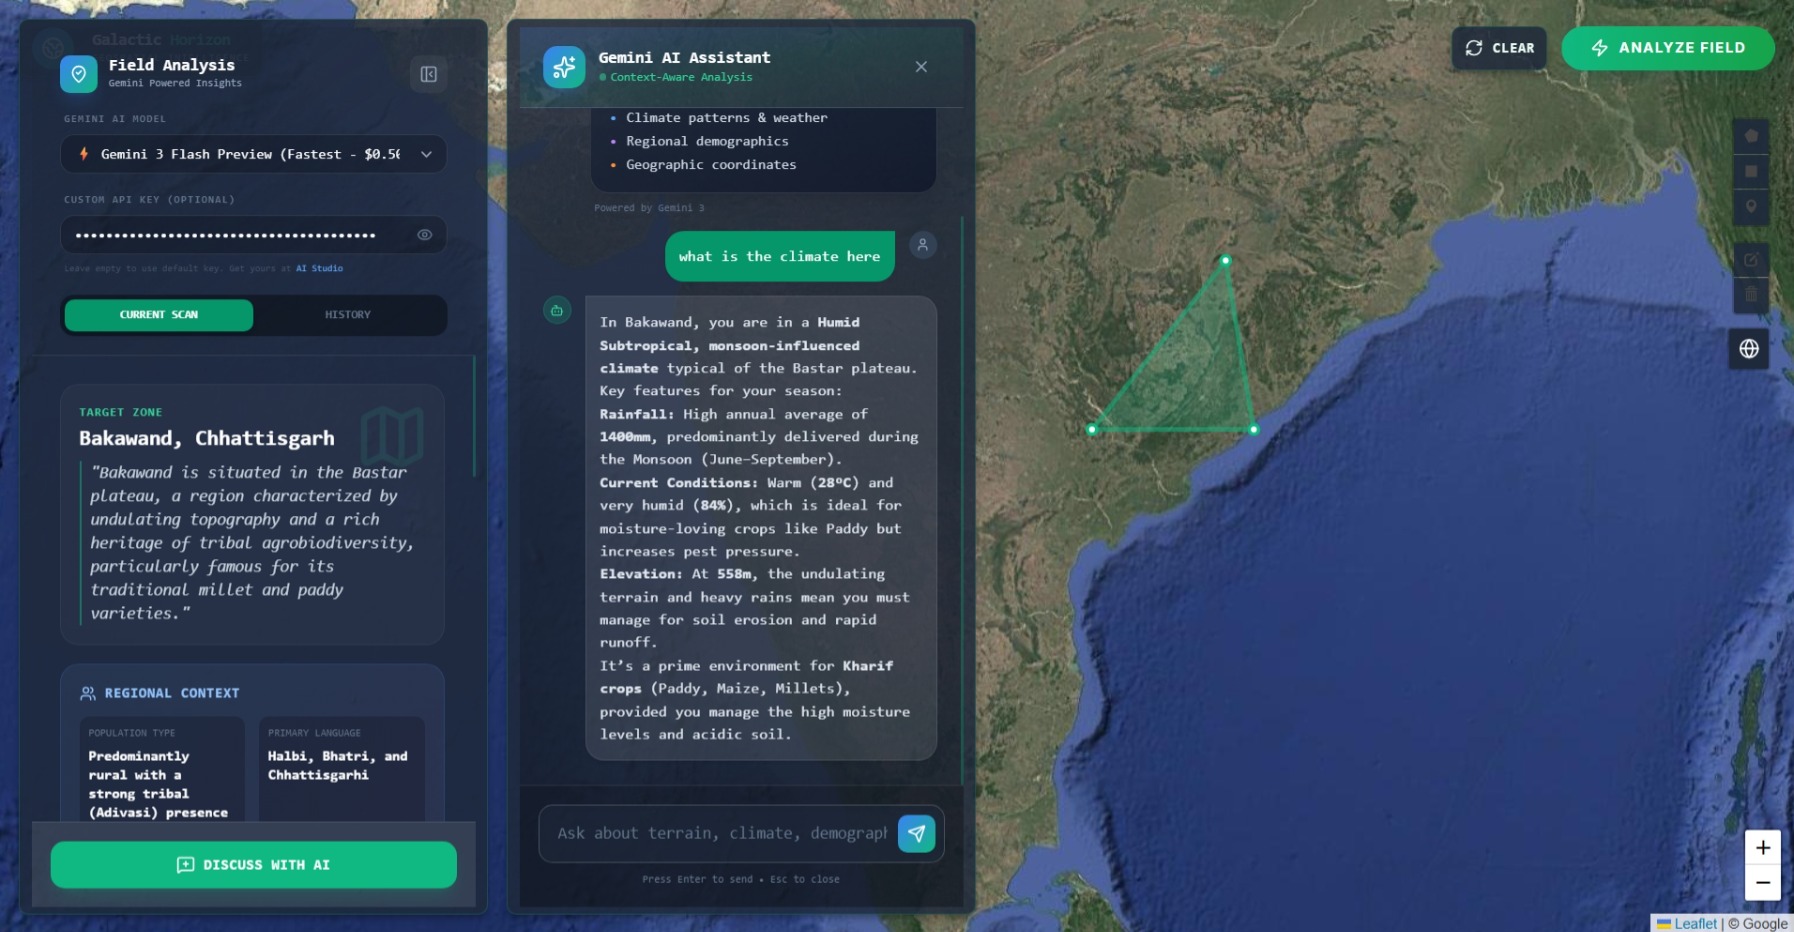The height and width of the screenshot is (932, 1794).
Task: Click the bot avatar beside the reply
Action: coord(557,310)
